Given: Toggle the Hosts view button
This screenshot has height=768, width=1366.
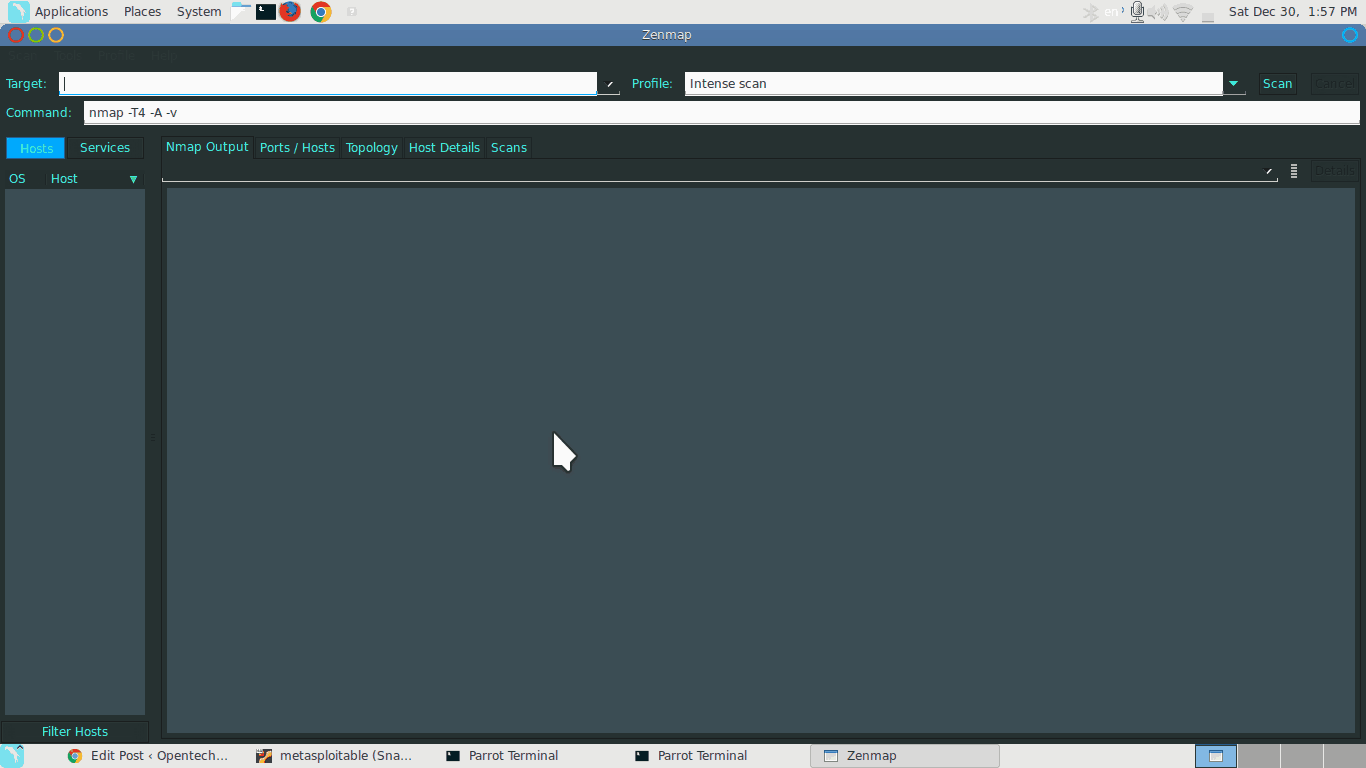Looking at the screenshot, I should pos(36,148).
